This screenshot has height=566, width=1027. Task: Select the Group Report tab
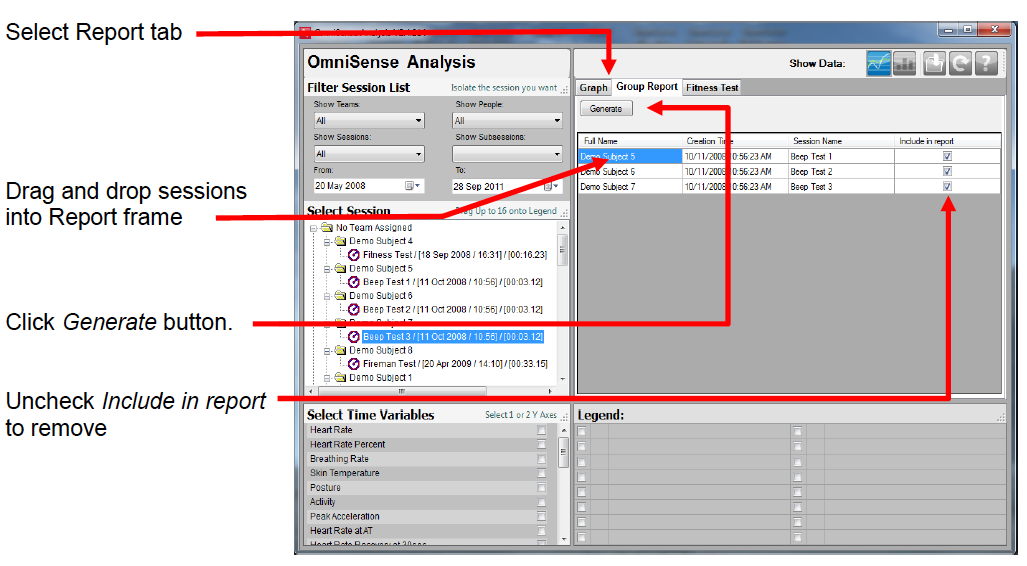point(646,86)
